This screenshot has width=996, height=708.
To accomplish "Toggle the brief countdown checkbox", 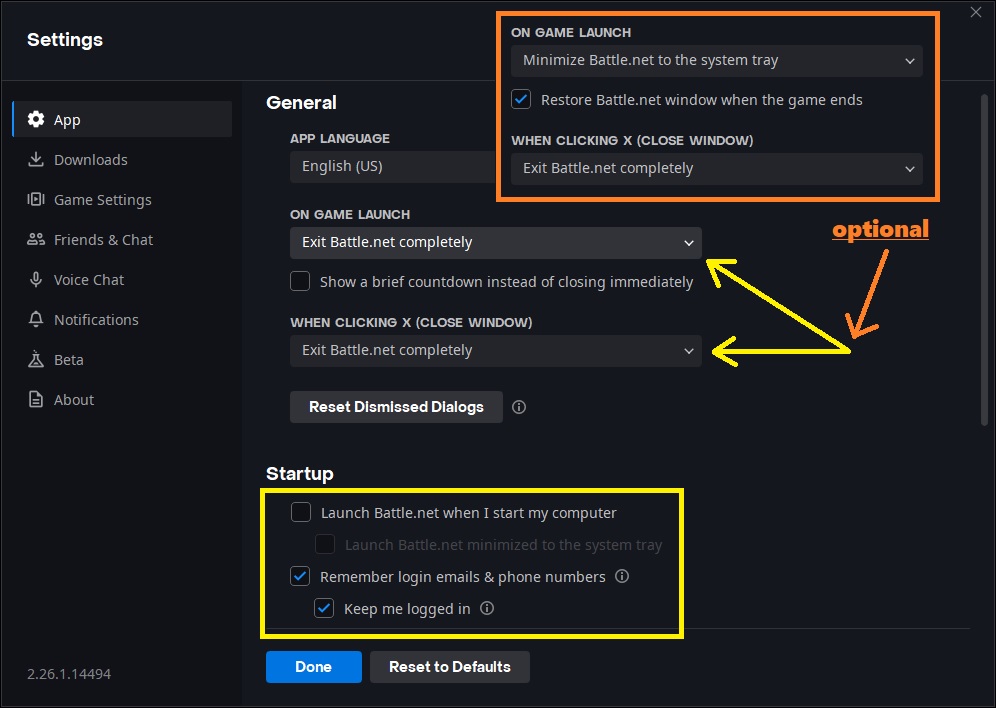I will [300, 281].
